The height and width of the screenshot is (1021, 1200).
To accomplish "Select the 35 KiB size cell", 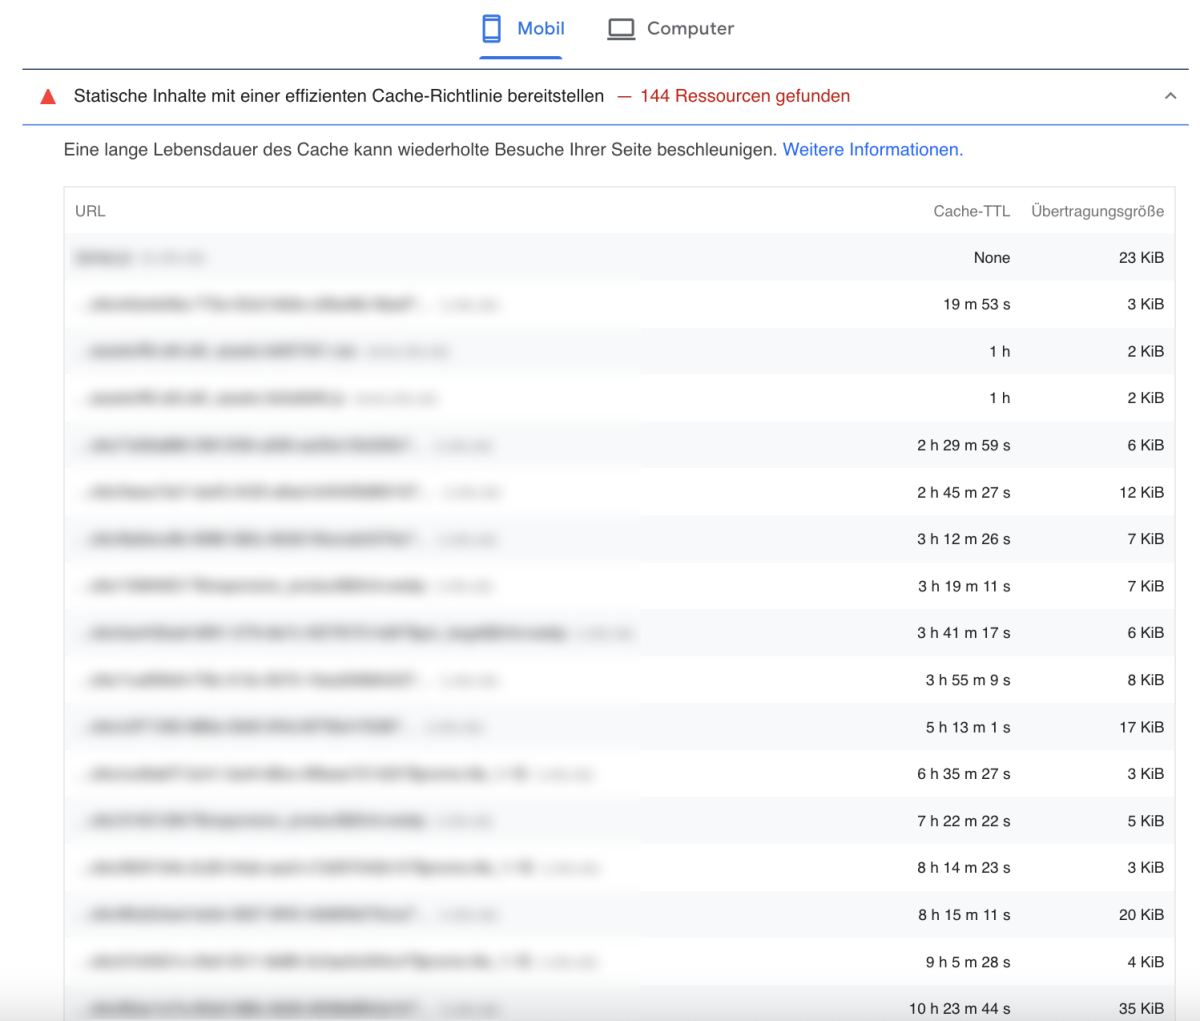I will point(1141,1008).
